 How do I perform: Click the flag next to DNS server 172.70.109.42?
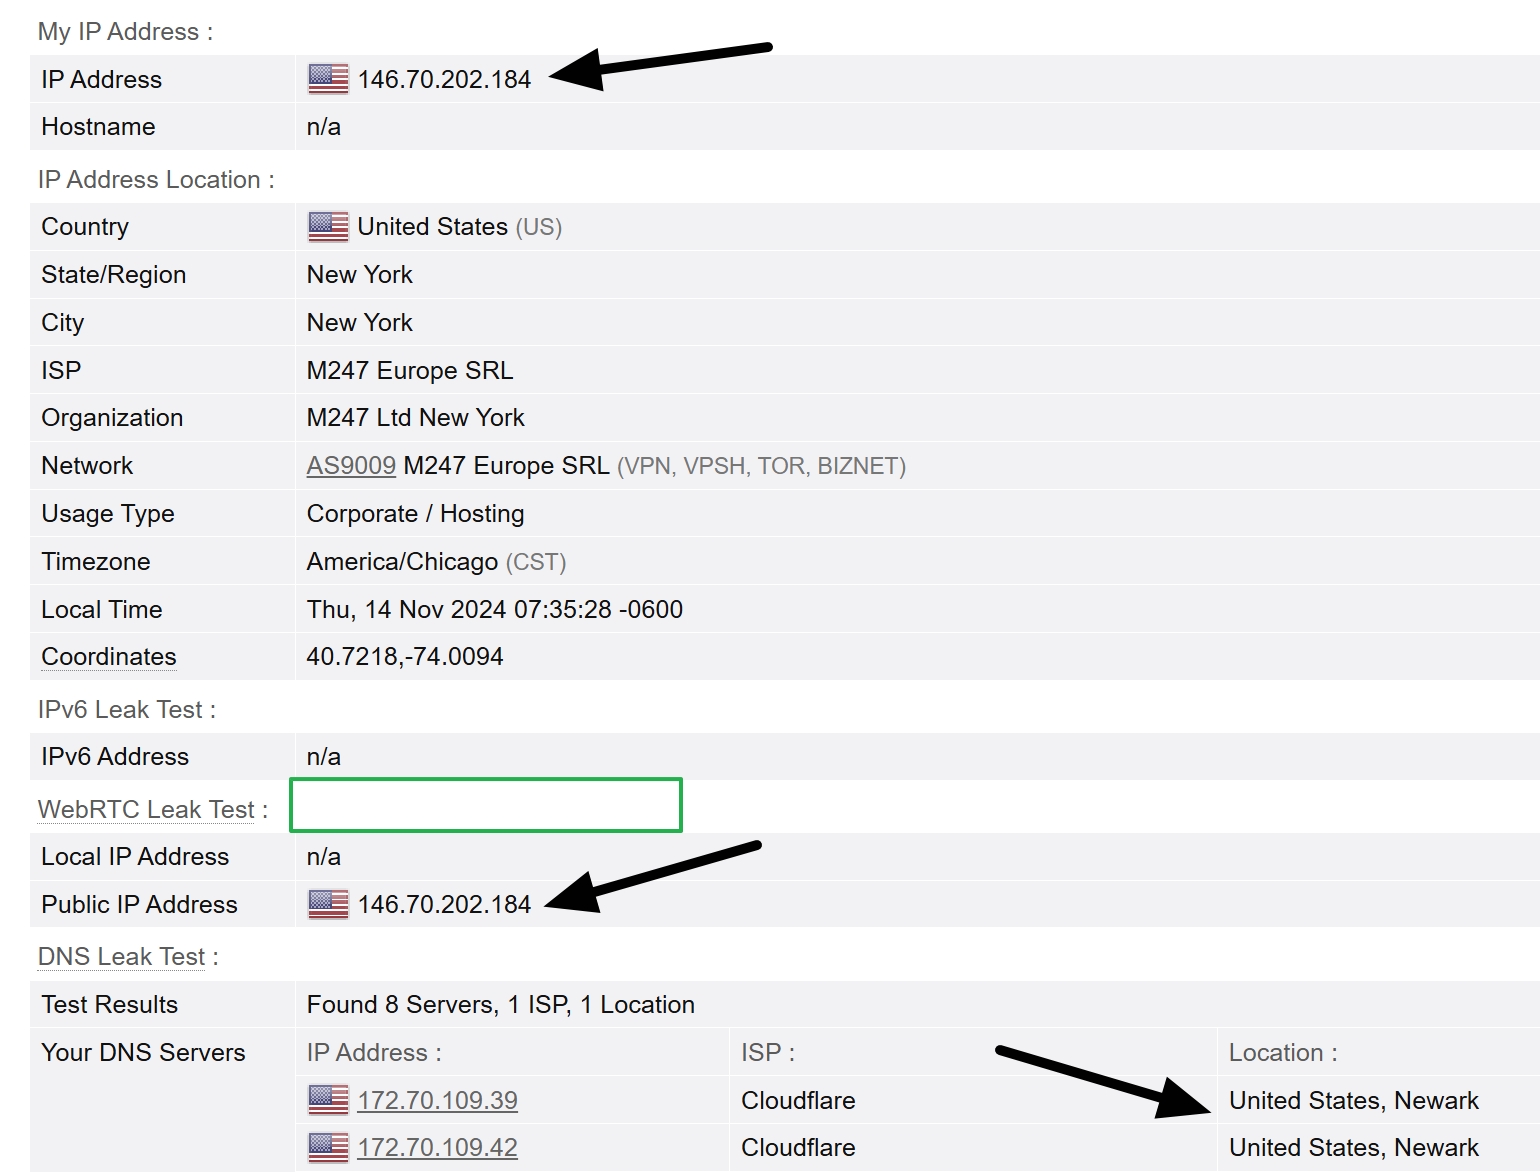[327, 1147]
